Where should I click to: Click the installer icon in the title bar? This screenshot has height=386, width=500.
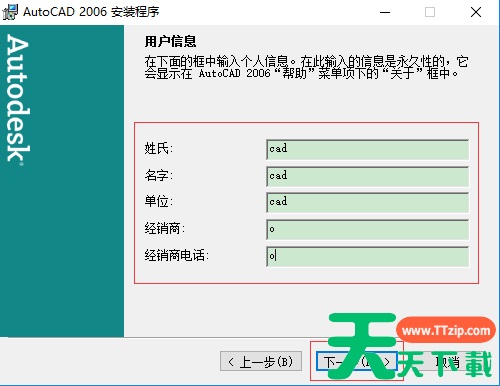10,12
